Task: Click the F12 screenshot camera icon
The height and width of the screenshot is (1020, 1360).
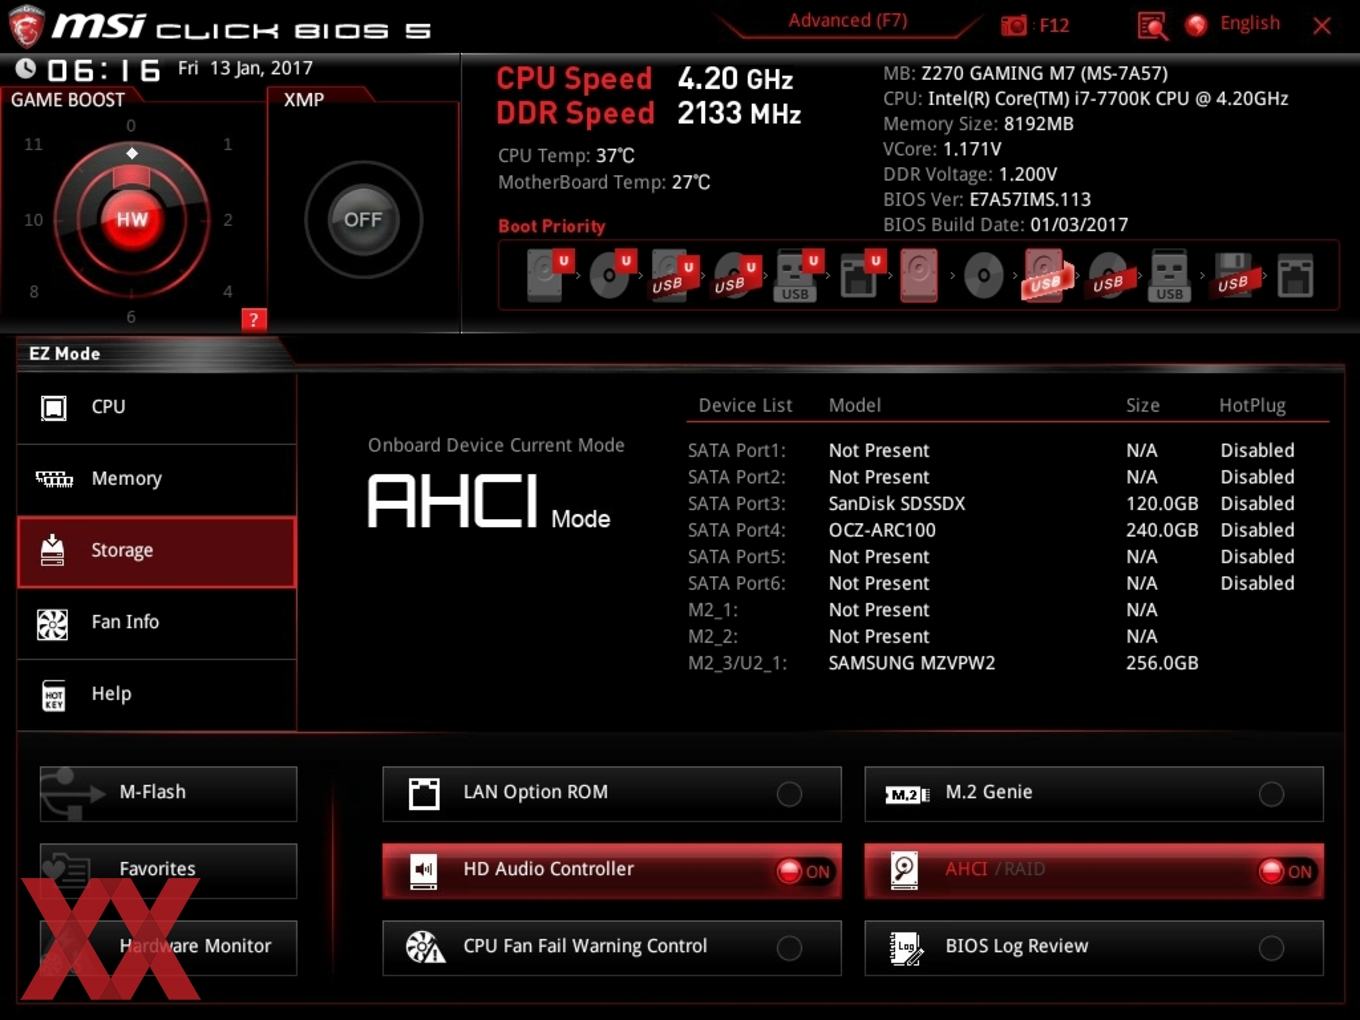Action: 1014,25
